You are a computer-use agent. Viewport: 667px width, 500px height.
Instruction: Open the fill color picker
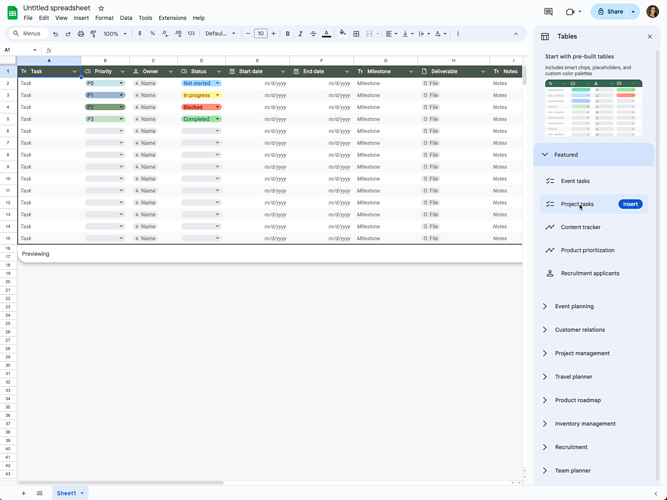pos(342,33)
